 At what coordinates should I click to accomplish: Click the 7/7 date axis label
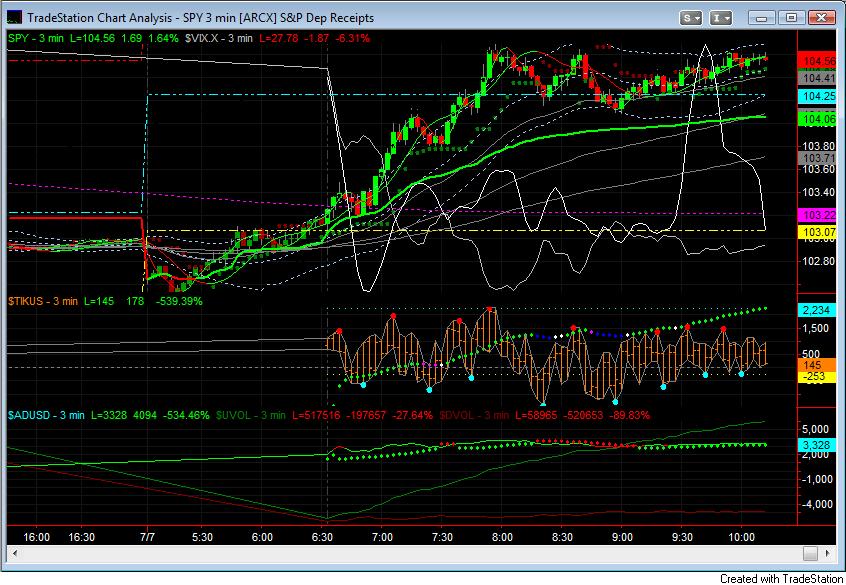tap(147, 537)
